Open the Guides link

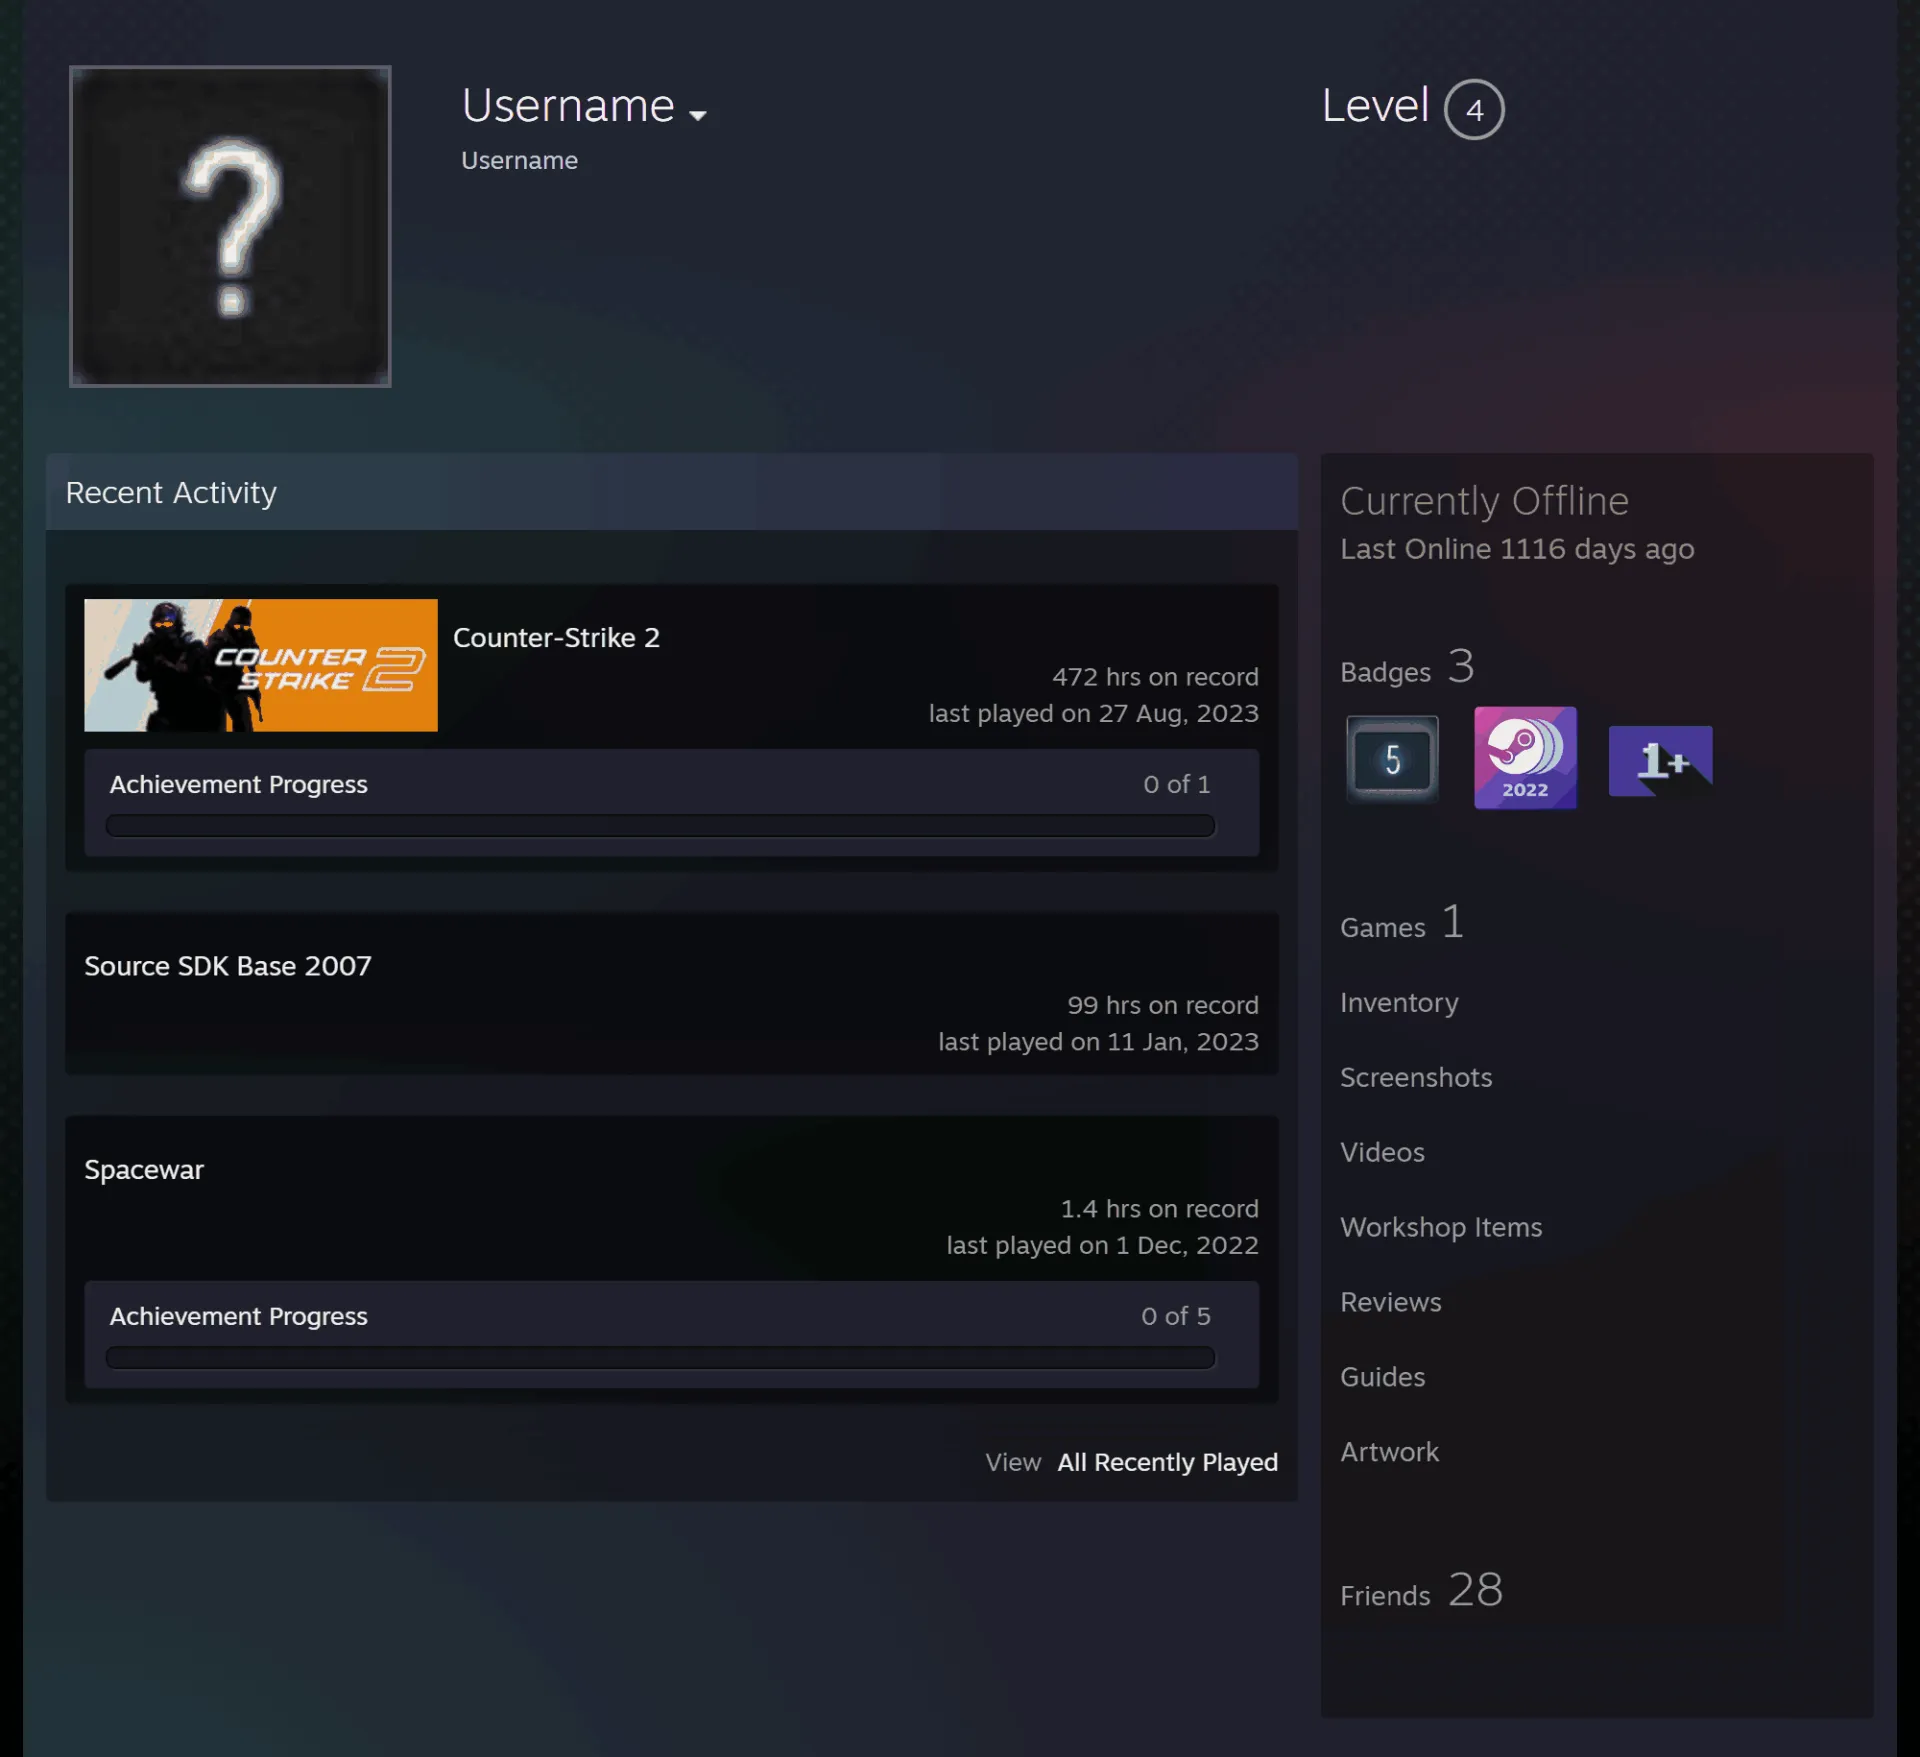[1382, 1377]
